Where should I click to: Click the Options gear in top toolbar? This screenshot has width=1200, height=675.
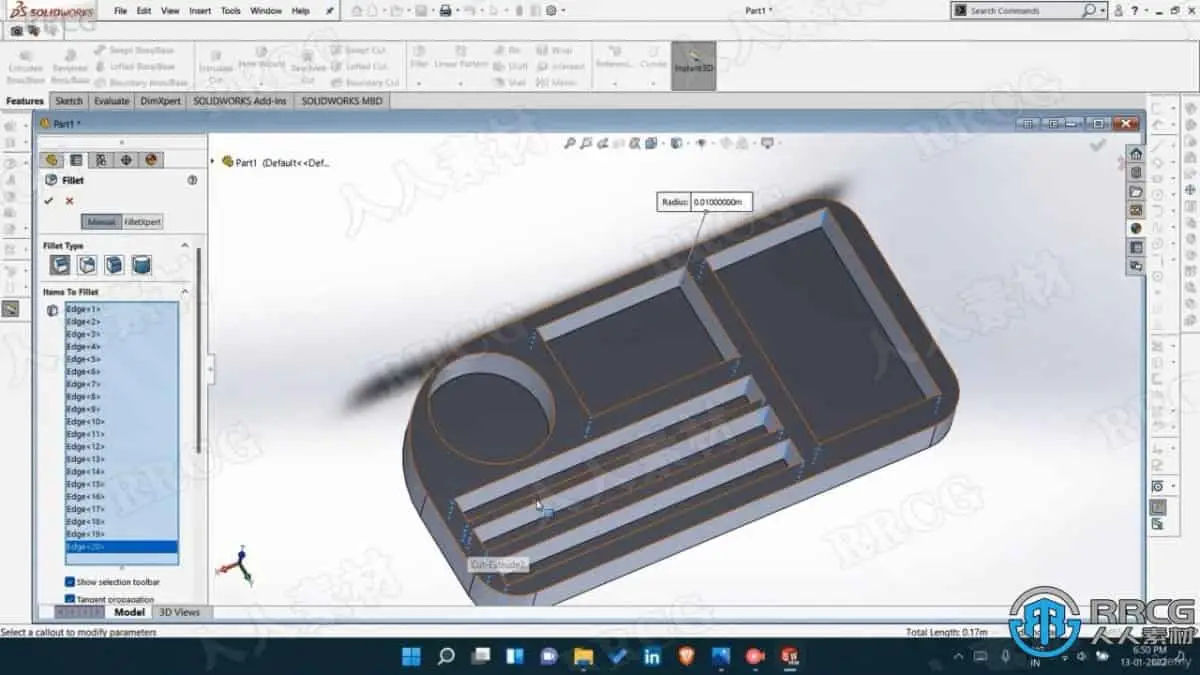550,11
